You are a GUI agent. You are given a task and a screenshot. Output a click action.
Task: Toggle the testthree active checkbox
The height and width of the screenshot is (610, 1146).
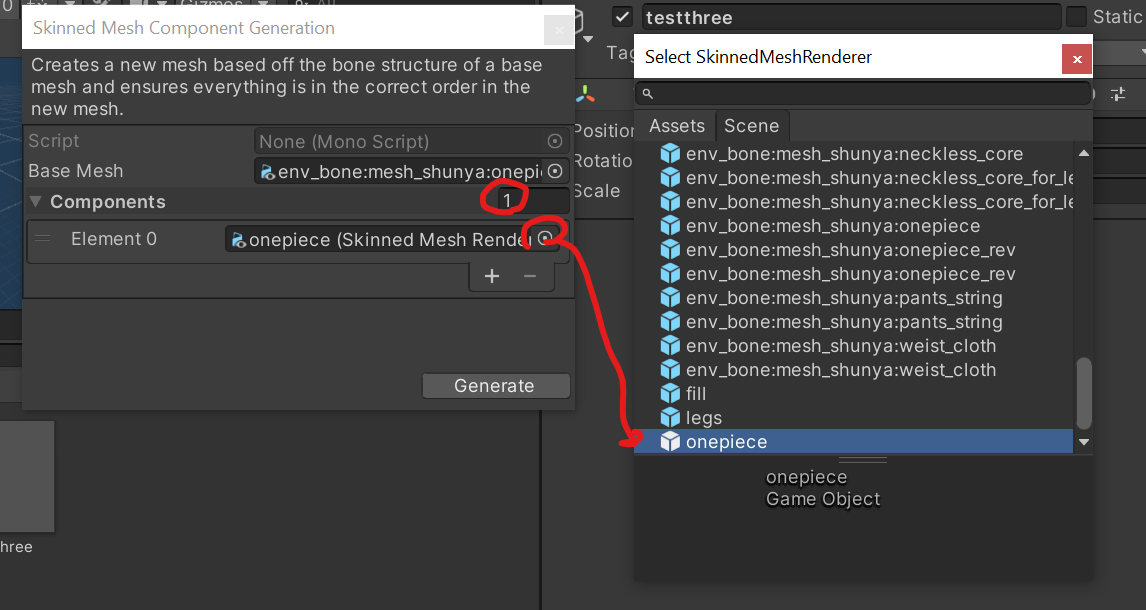click(x=622, y=16)
